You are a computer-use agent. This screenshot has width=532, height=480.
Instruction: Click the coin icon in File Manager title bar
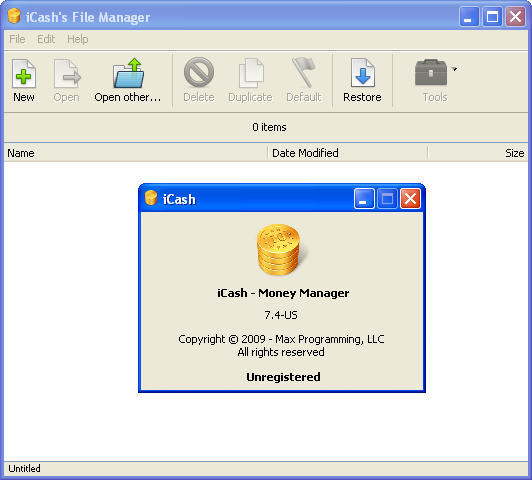[14, 16]
